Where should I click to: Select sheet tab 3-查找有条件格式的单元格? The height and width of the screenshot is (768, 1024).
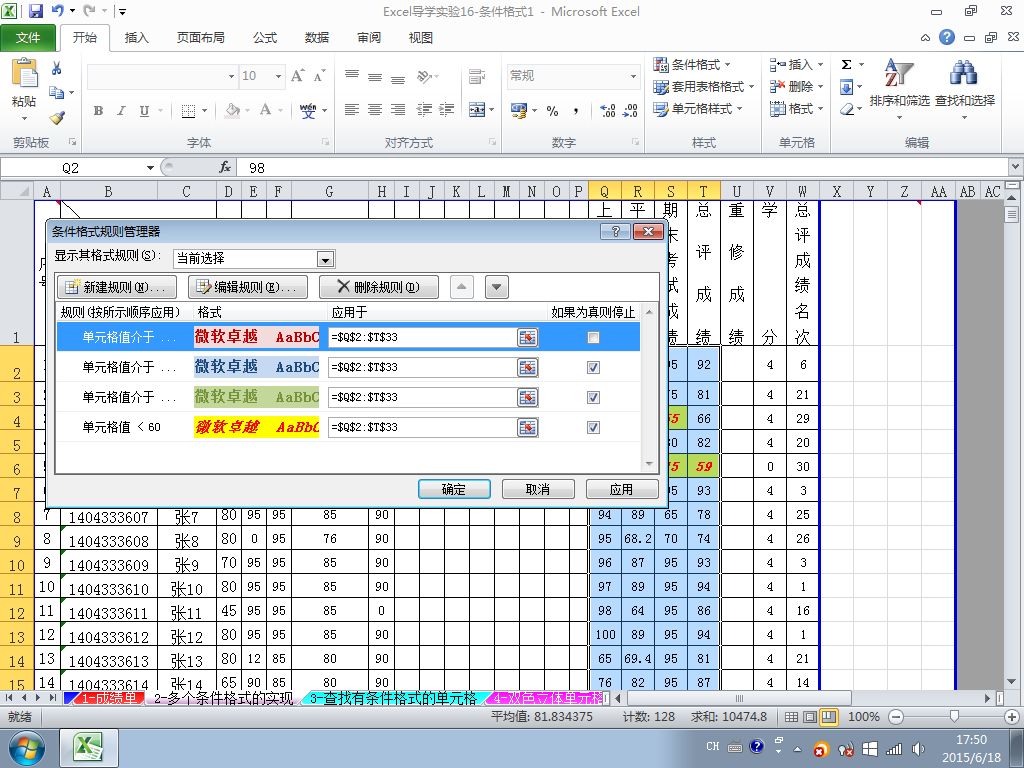394,698
